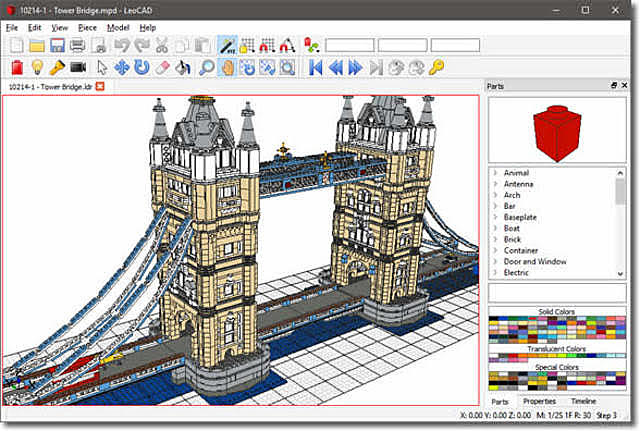Expand the Antenna parts category
Image resolution: width=640 pixels, height=431 pixels.
click(495, 184)
